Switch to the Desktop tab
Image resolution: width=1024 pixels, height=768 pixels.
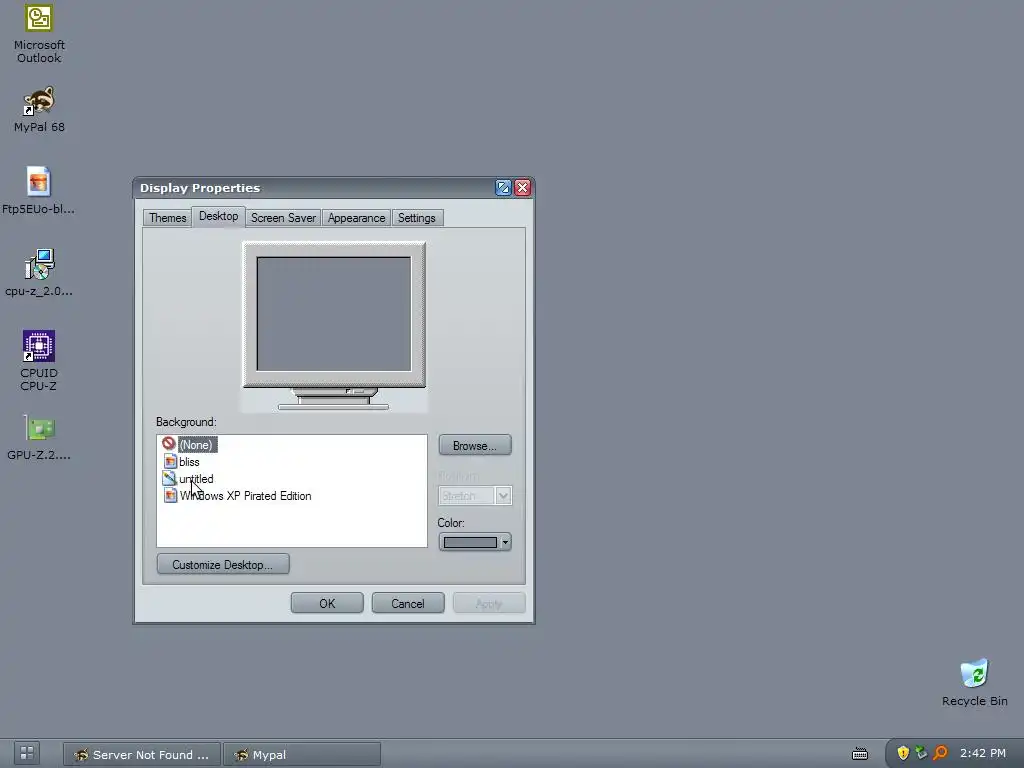tap(218, 216)
